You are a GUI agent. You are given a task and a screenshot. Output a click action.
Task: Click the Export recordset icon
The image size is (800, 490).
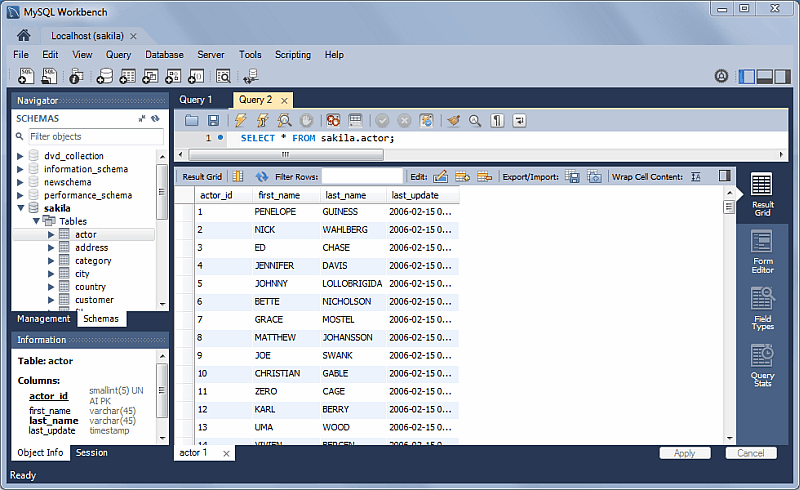573,176
